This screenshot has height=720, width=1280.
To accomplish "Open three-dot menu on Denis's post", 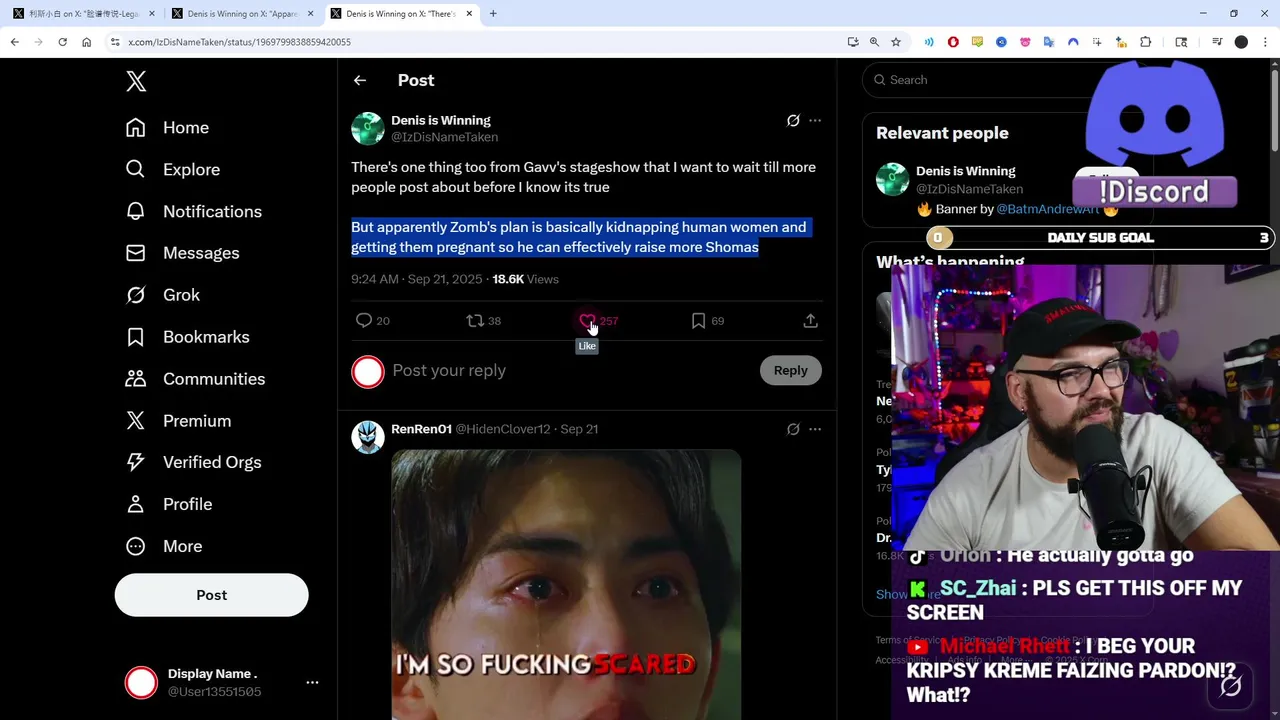I will (815, 121).
